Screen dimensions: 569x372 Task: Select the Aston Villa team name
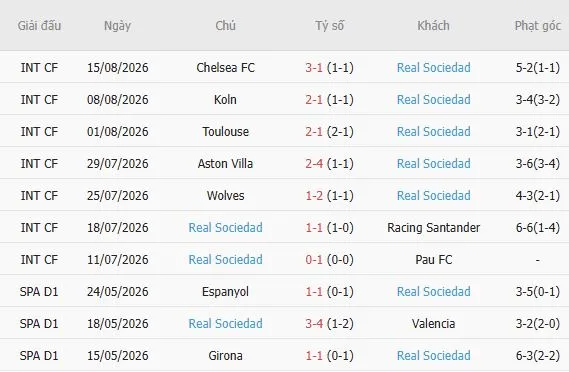coord(225,163)
